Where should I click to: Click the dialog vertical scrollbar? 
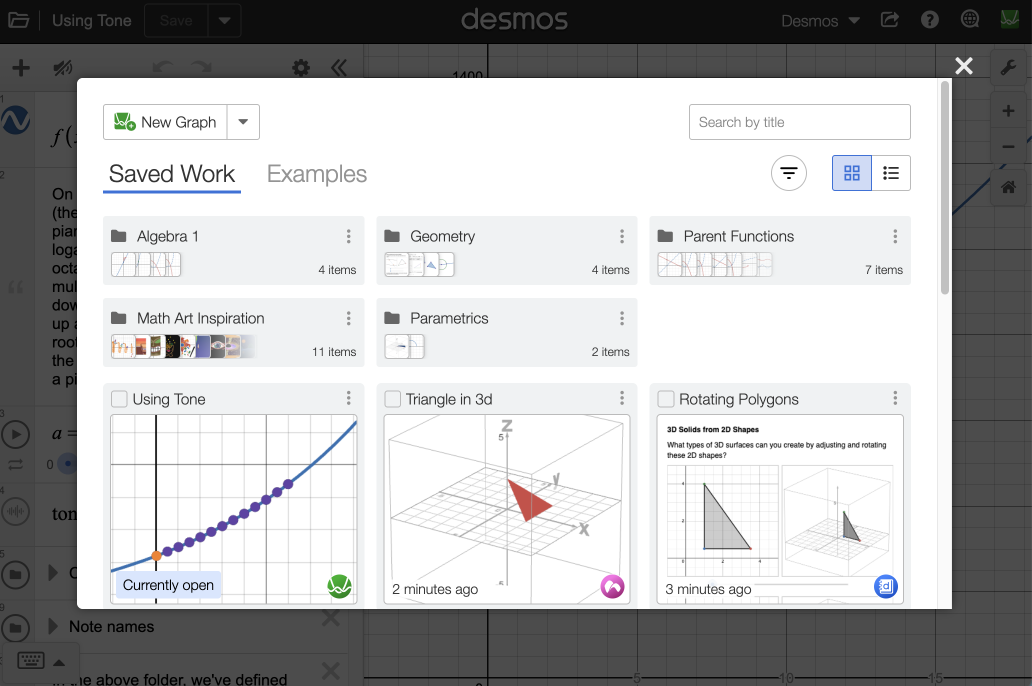945,188
